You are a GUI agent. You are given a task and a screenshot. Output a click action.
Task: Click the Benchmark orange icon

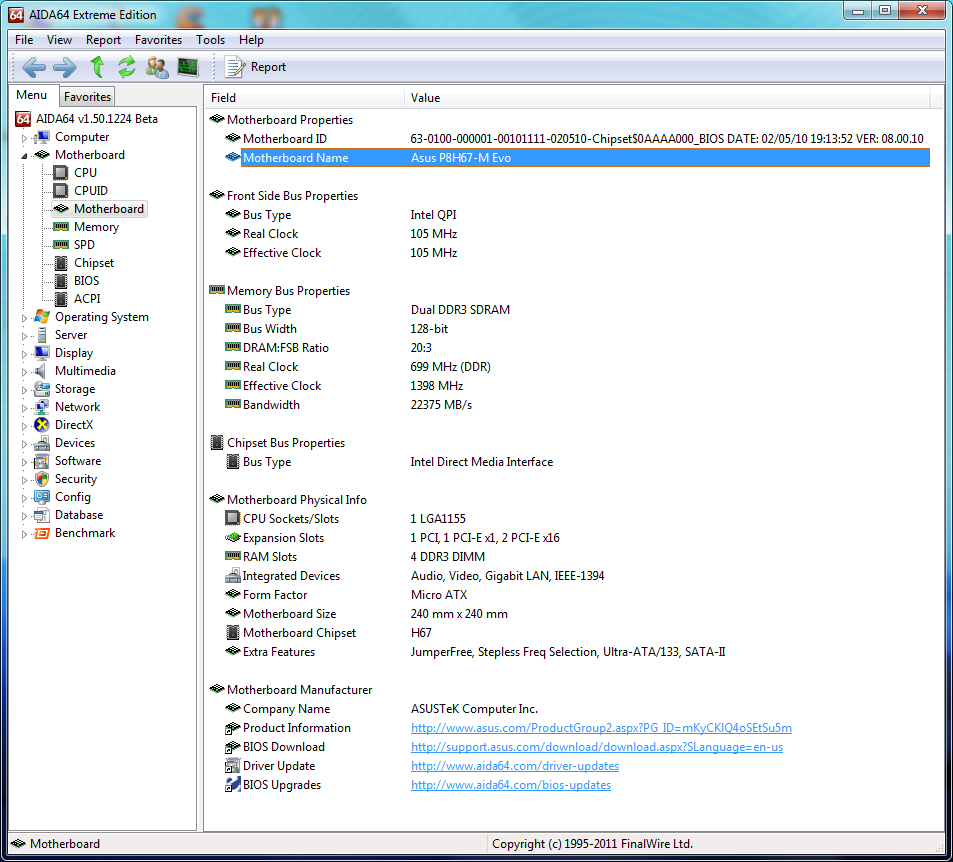[42, 533]
